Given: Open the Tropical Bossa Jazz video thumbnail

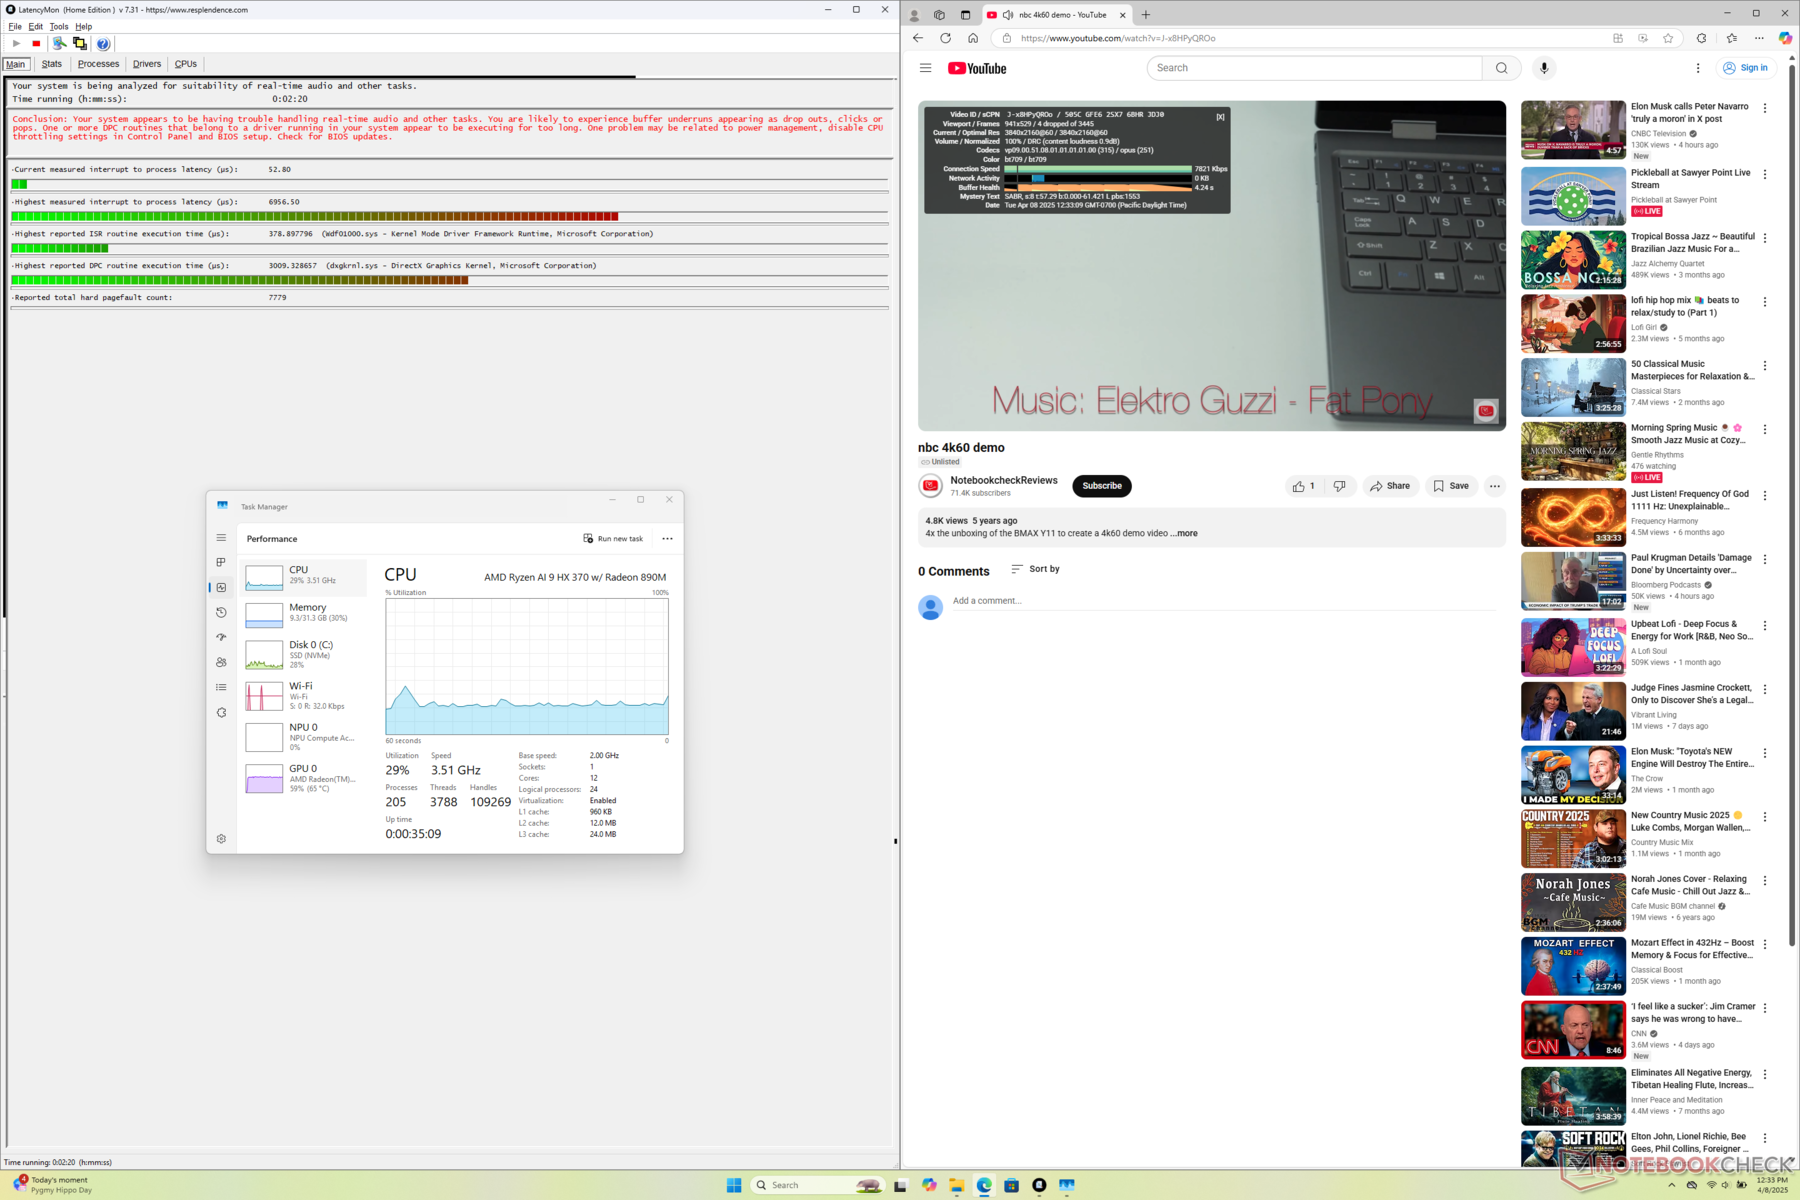Looking at the screenshot, I should click(x=1573, y=260).
